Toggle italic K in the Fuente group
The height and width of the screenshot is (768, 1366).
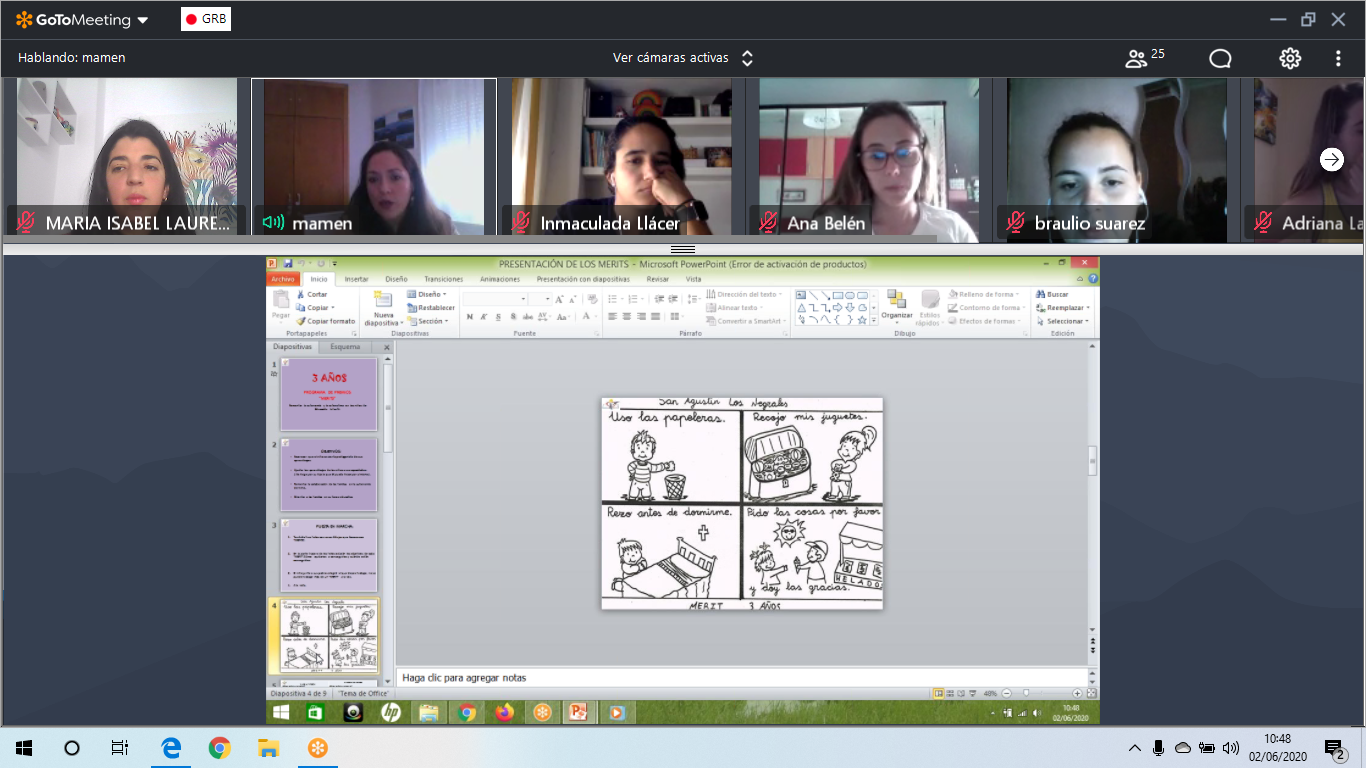[x=482, y=316]
